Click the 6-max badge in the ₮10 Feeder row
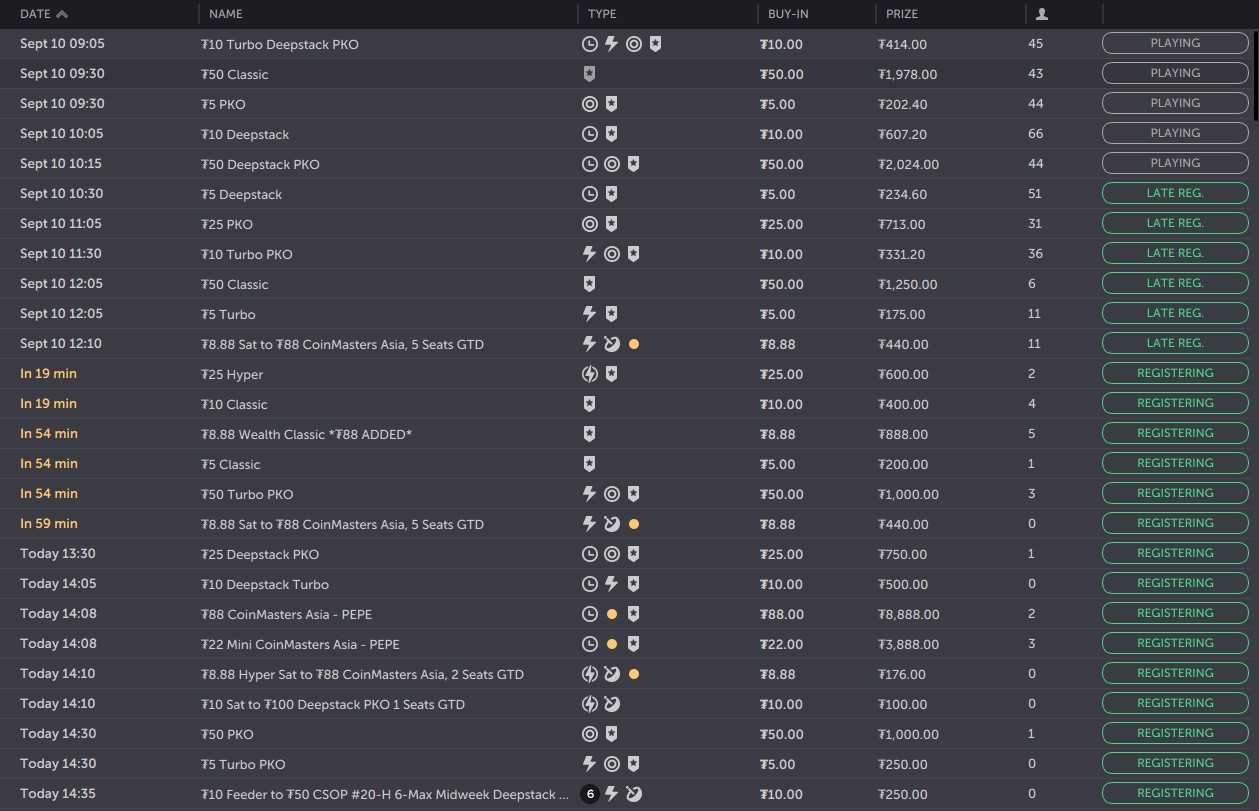 [x=590, y=794]
